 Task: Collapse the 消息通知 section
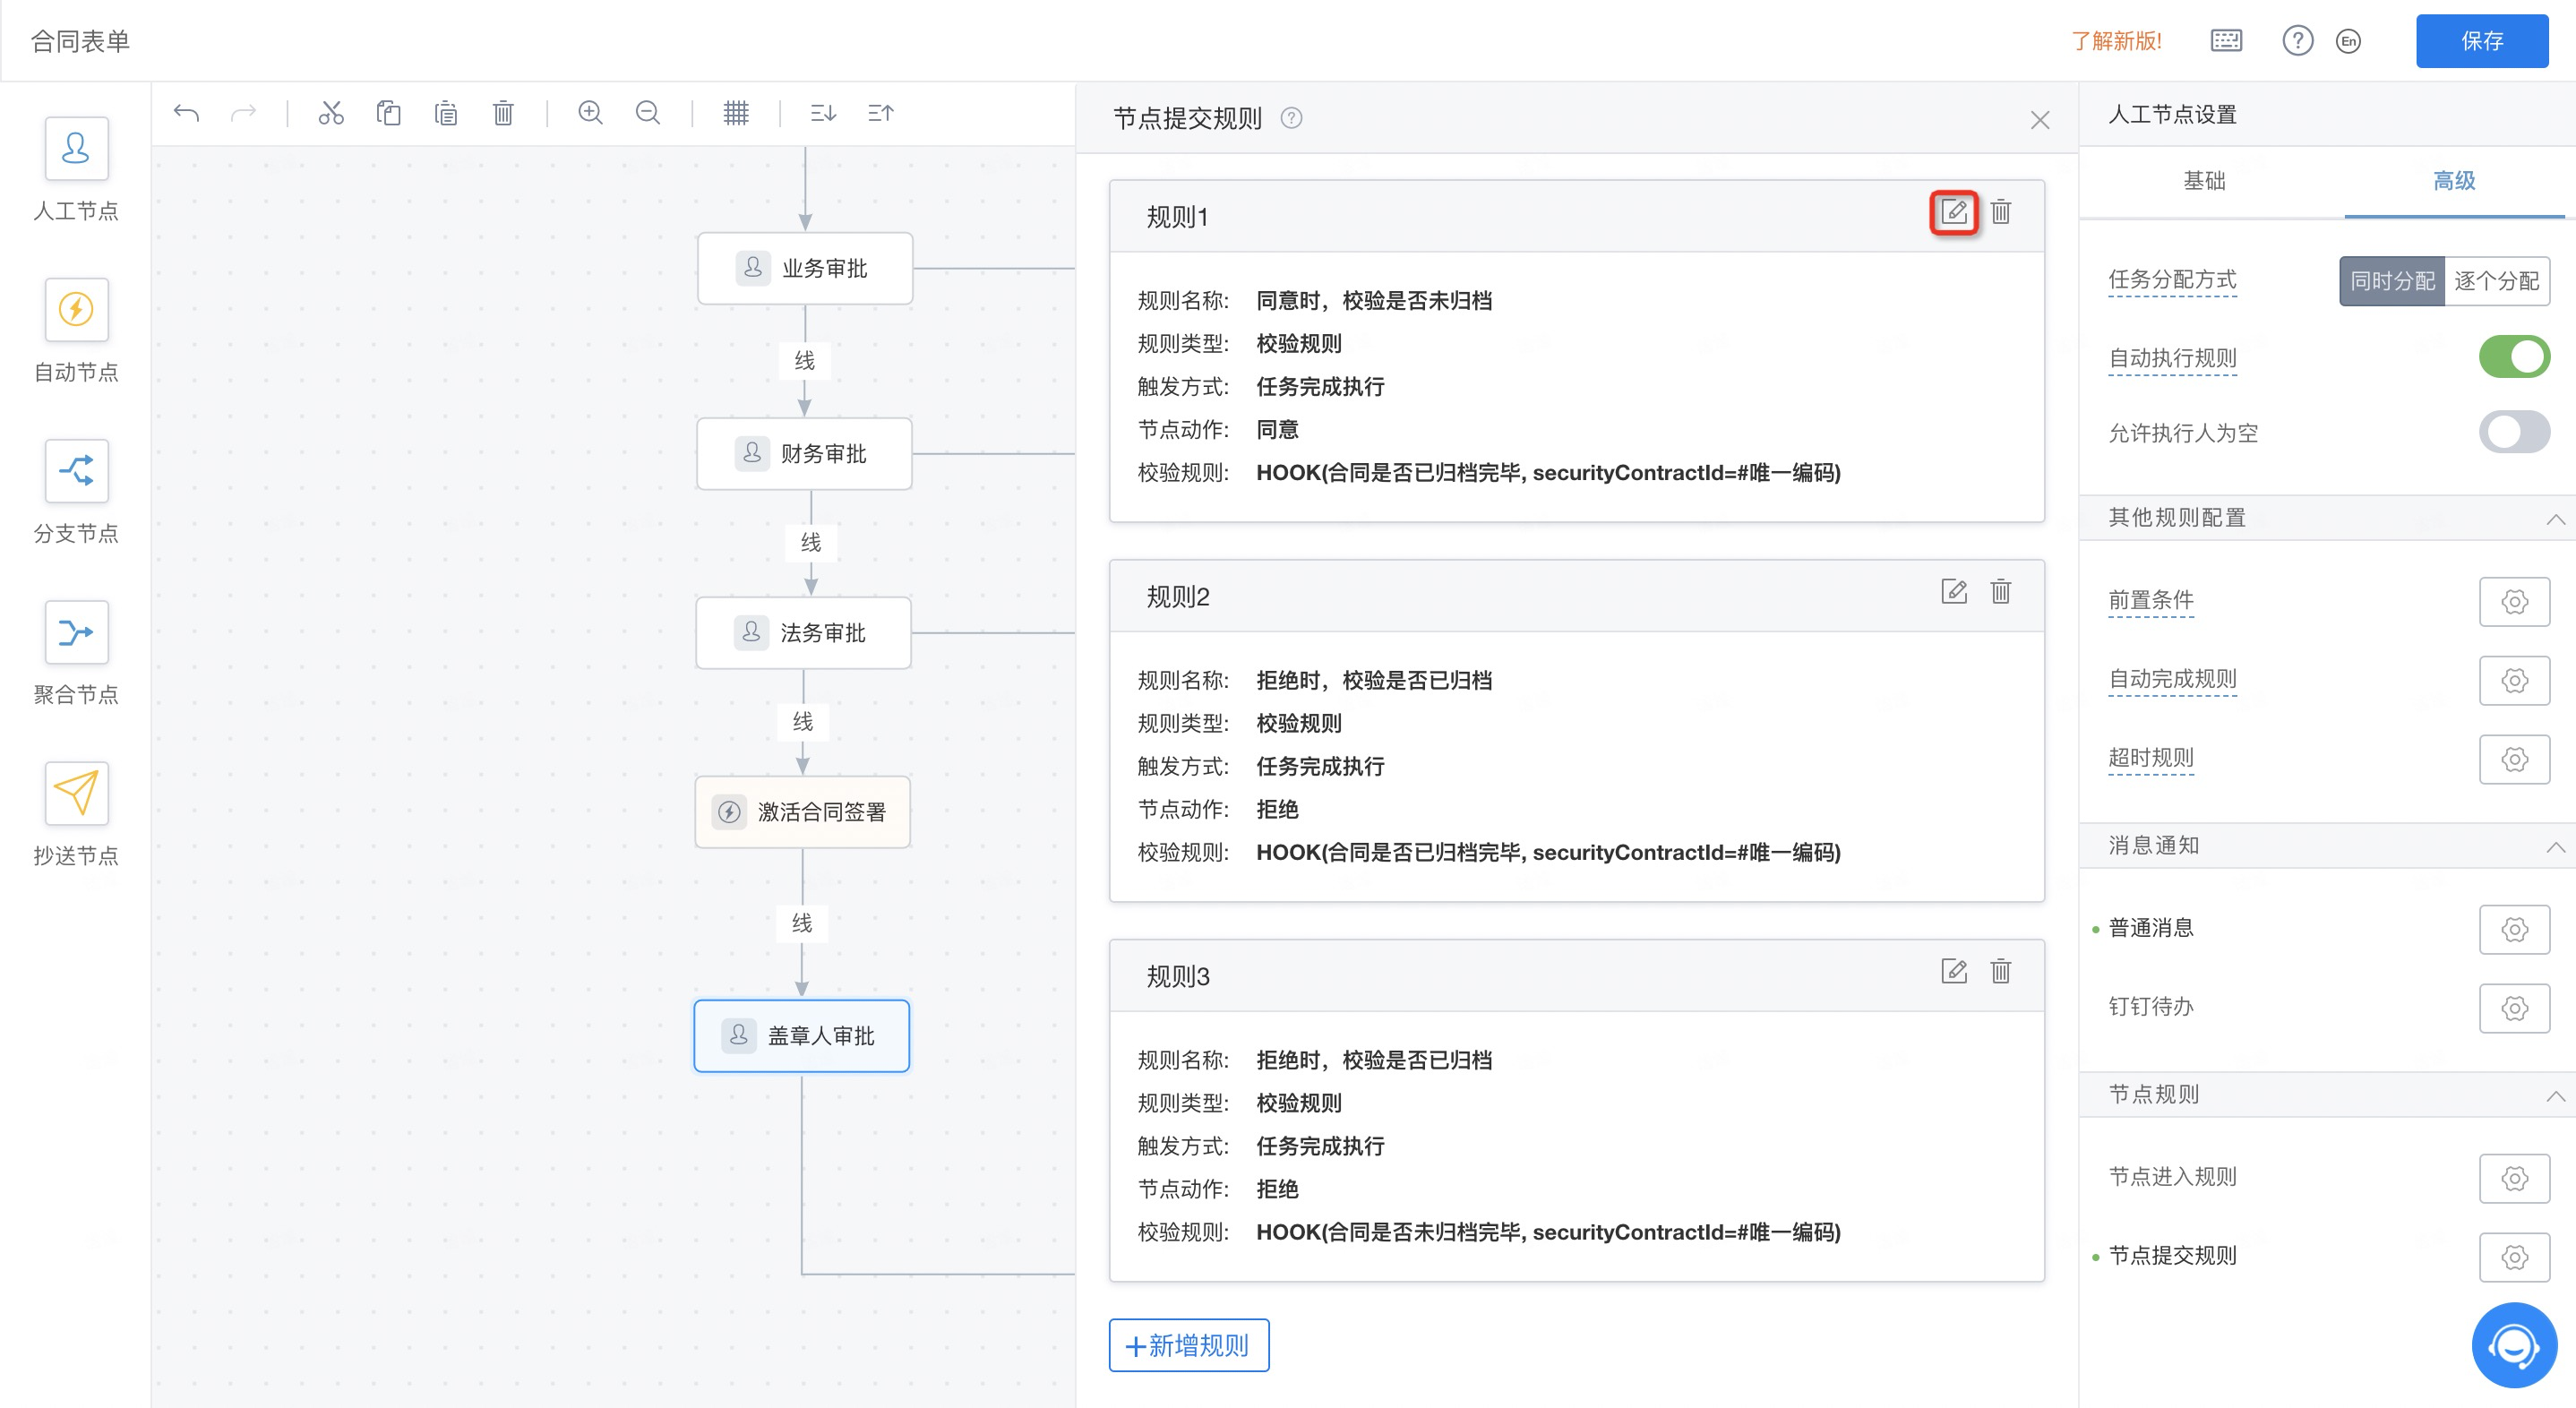[2555, 846]
